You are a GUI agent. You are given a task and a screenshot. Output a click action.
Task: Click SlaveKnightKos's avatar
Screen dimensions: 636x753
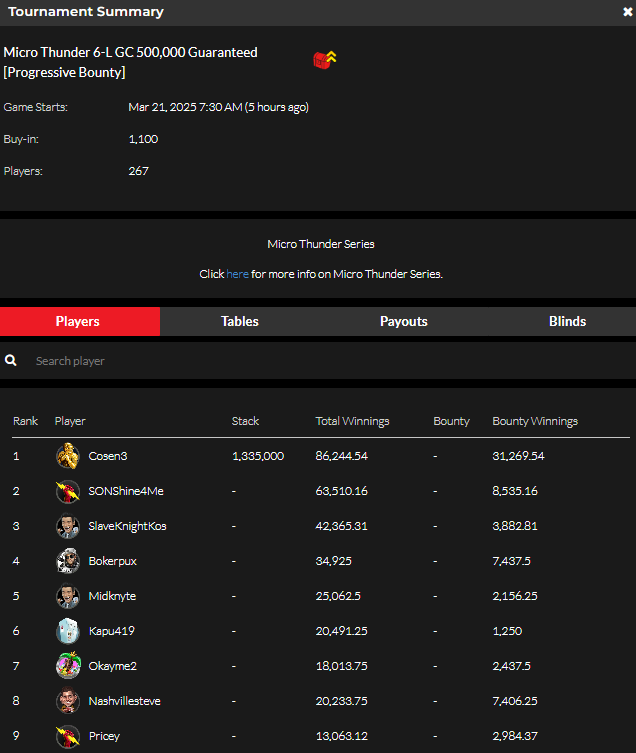tap(68, 526)
